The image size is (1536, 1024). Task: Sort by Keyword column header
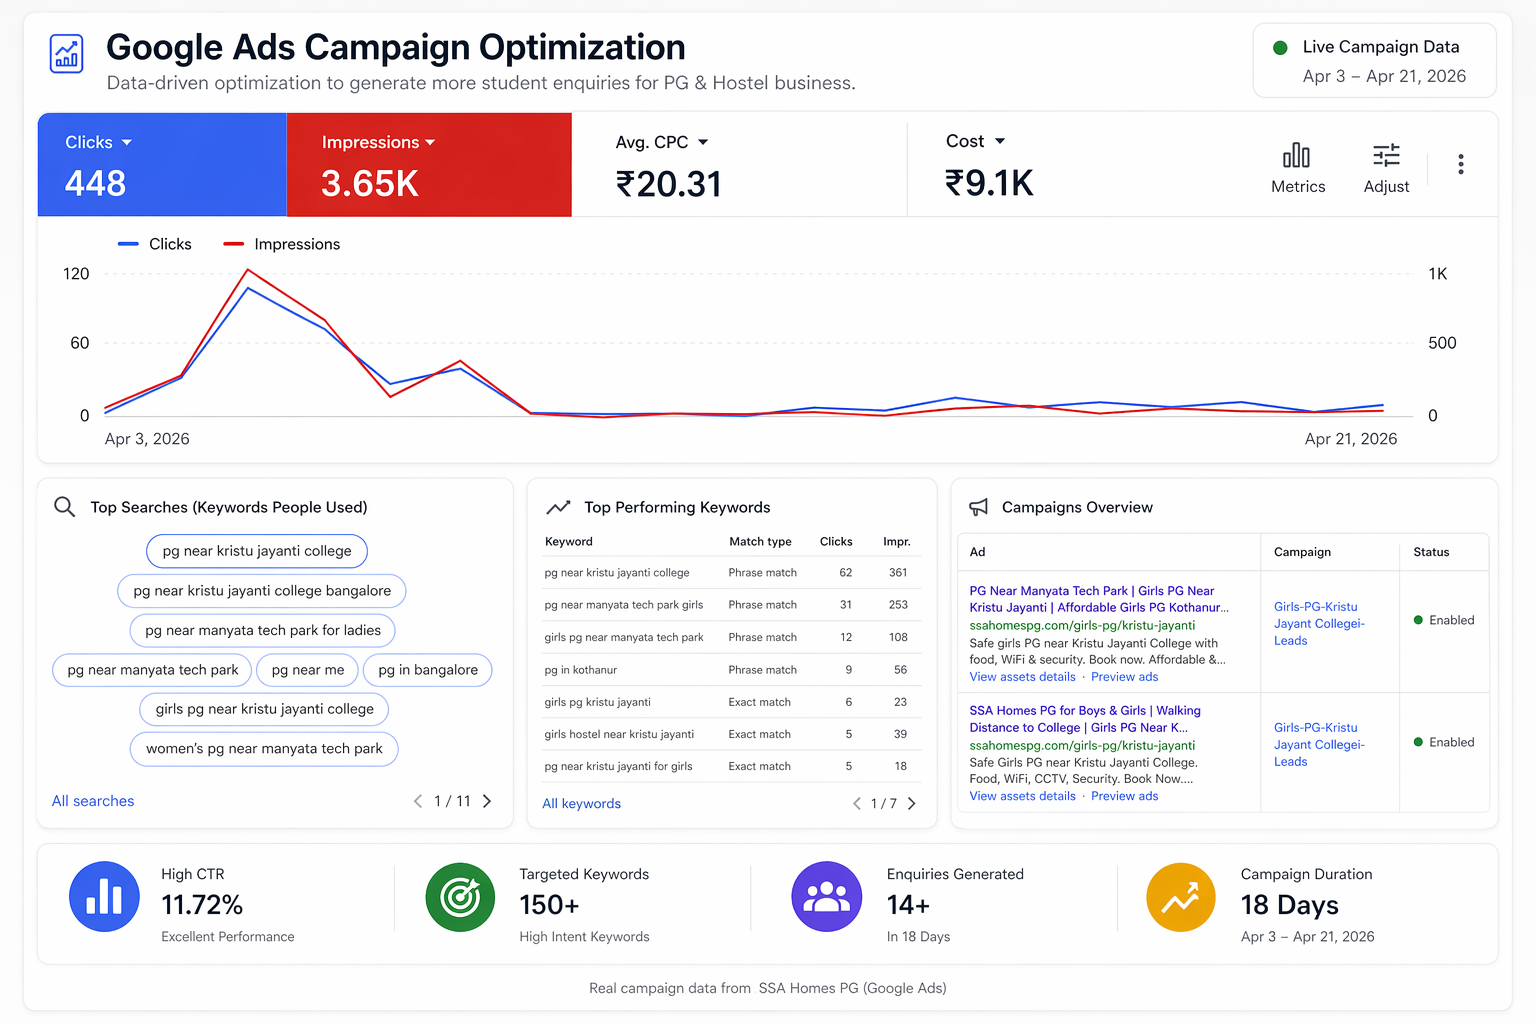click(x=569, y=542)
